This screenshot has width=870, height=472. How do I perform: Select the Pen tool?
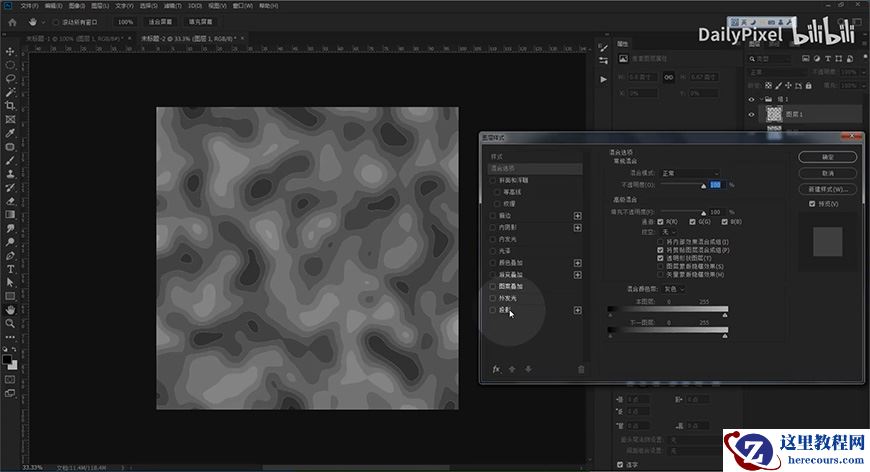click(10, 256)
